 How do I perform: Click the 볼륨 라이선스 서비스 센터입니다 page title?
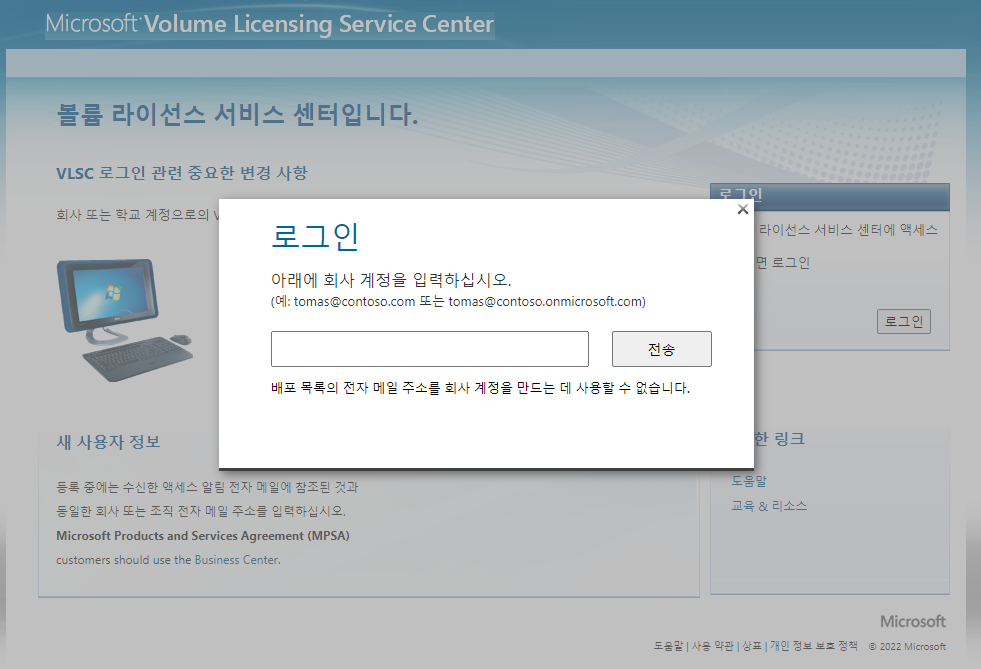coord(237,115)
